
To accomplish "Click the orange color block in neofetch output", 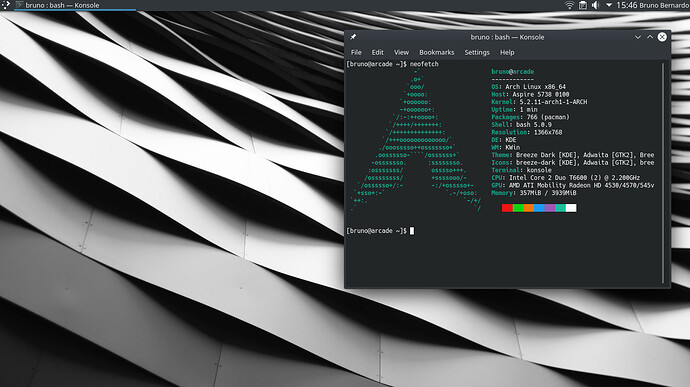I will 529,208.
